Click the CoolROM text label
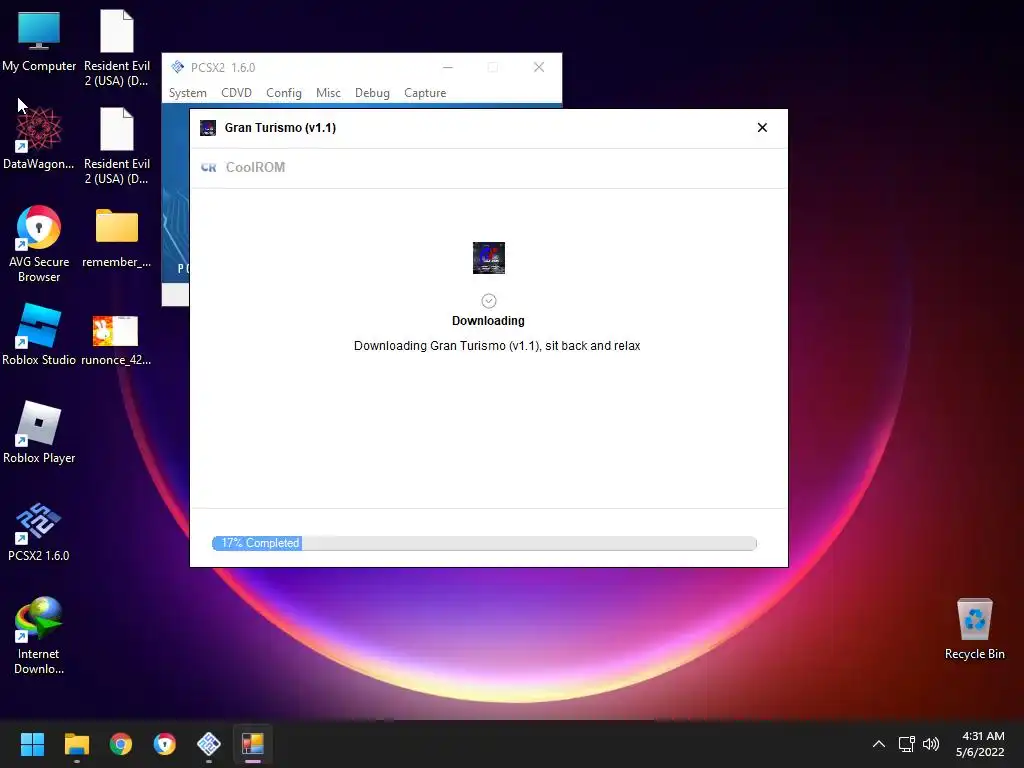Image resolution: width=1024 pixels, height=768 pixels. click(255, 167)
